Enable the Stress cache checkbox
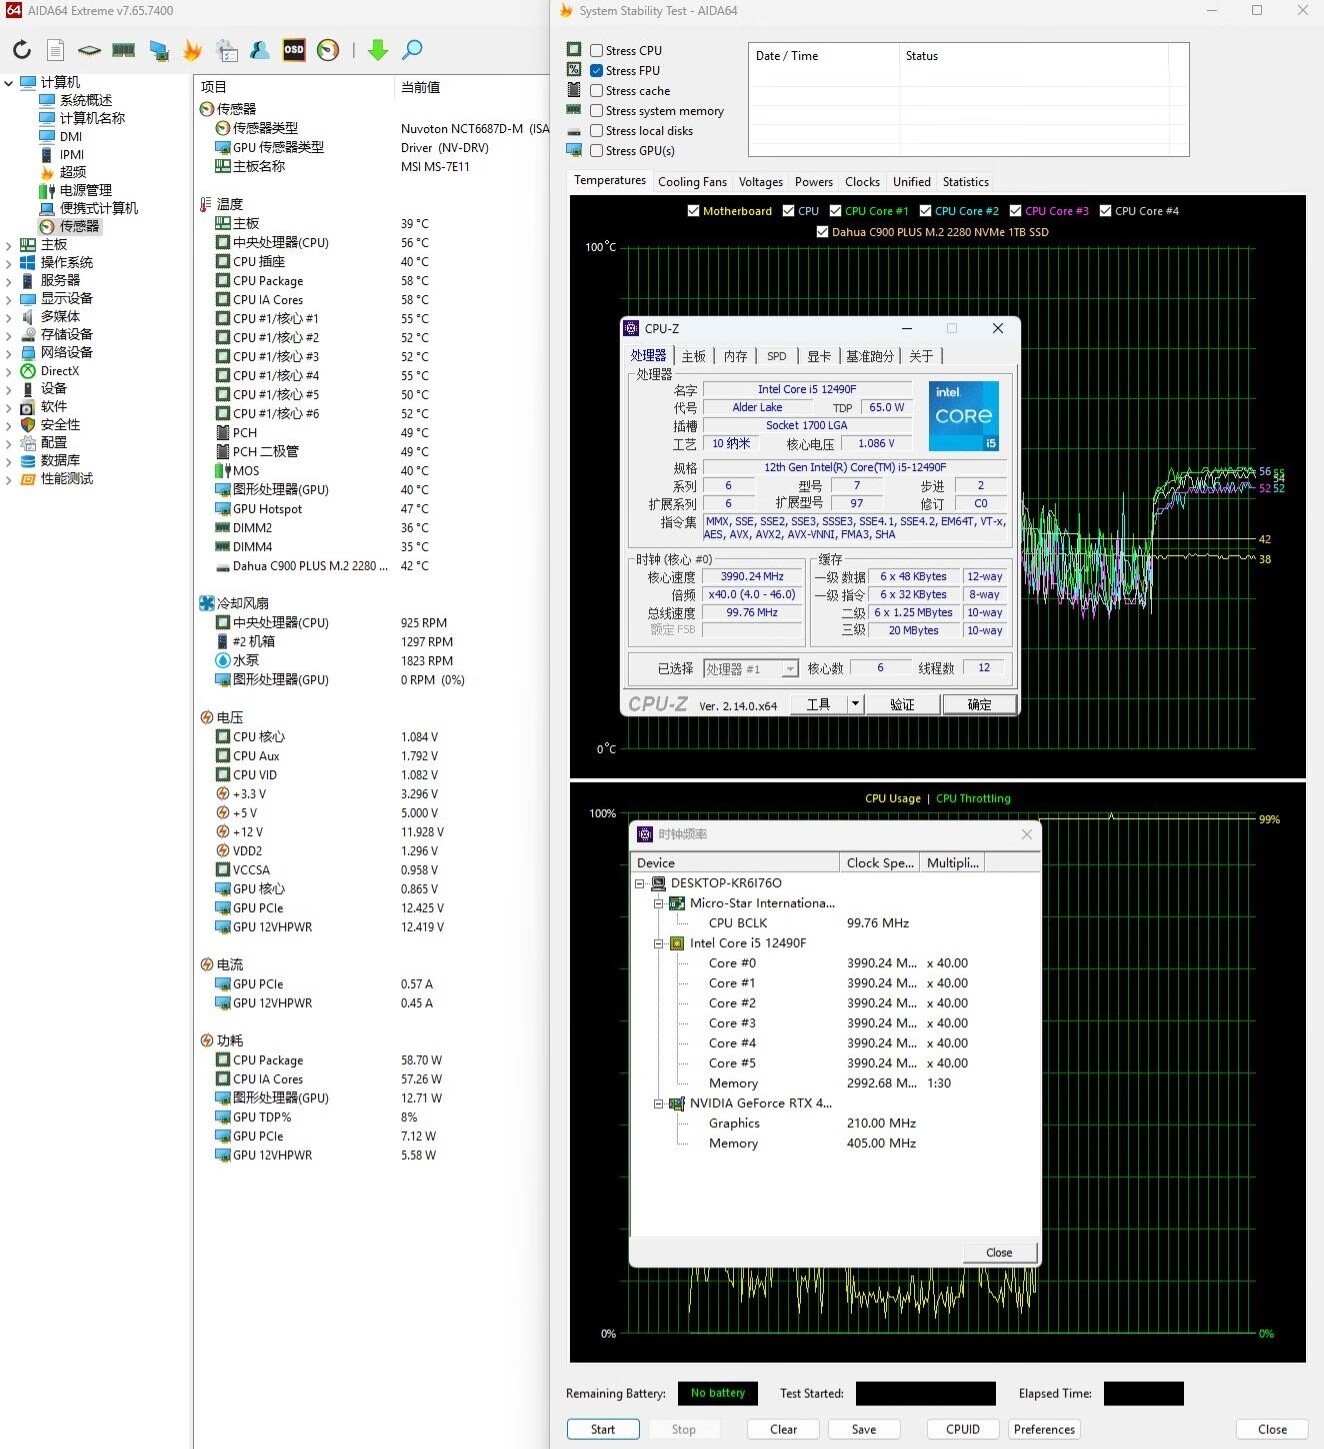The image size is (1324, 1449). point(596,91)
